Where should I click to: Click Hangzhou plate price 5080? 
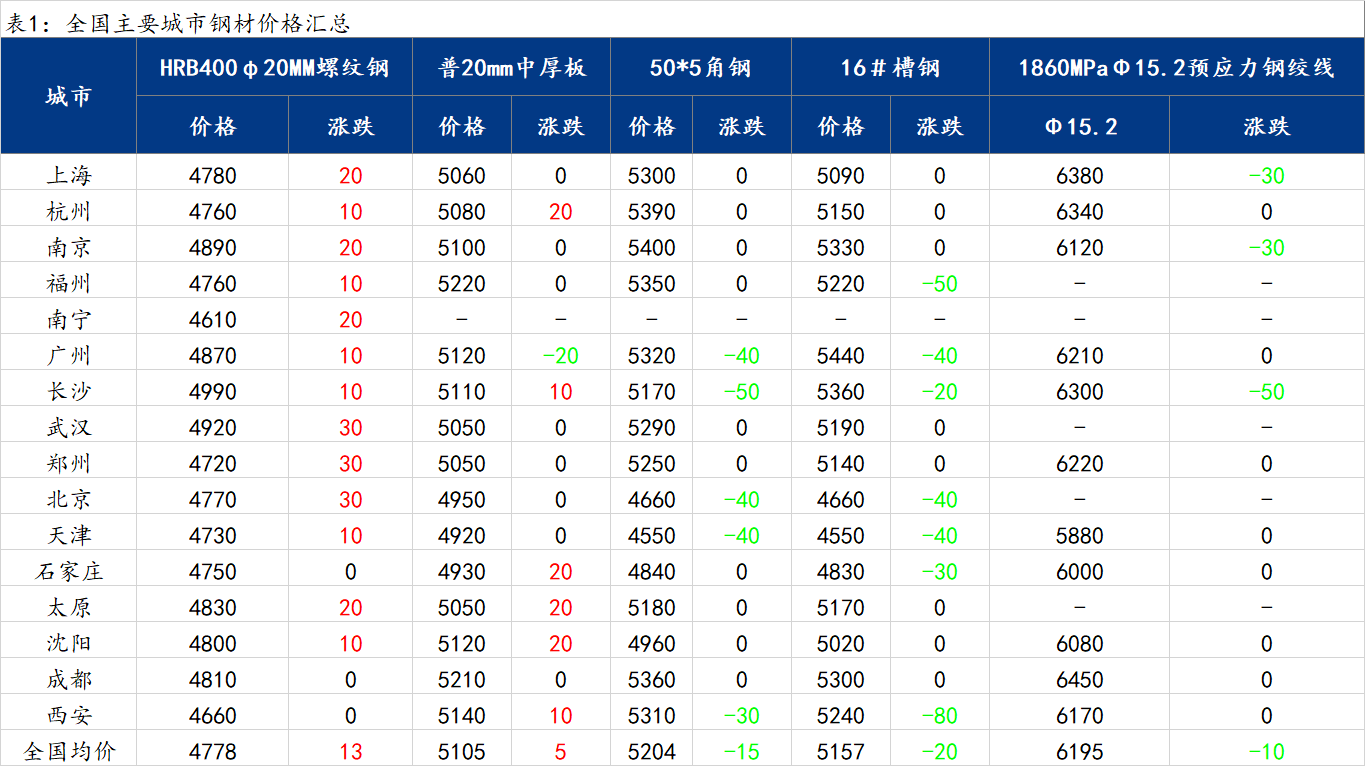pyautogui.click(x=461, y=212)
